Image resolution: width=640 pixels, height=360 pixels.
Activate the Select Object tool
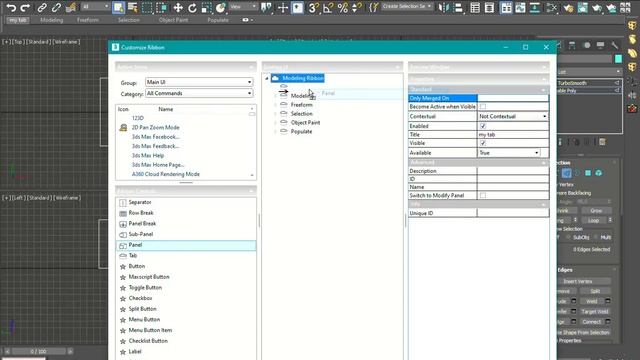(x=118, y=7)
